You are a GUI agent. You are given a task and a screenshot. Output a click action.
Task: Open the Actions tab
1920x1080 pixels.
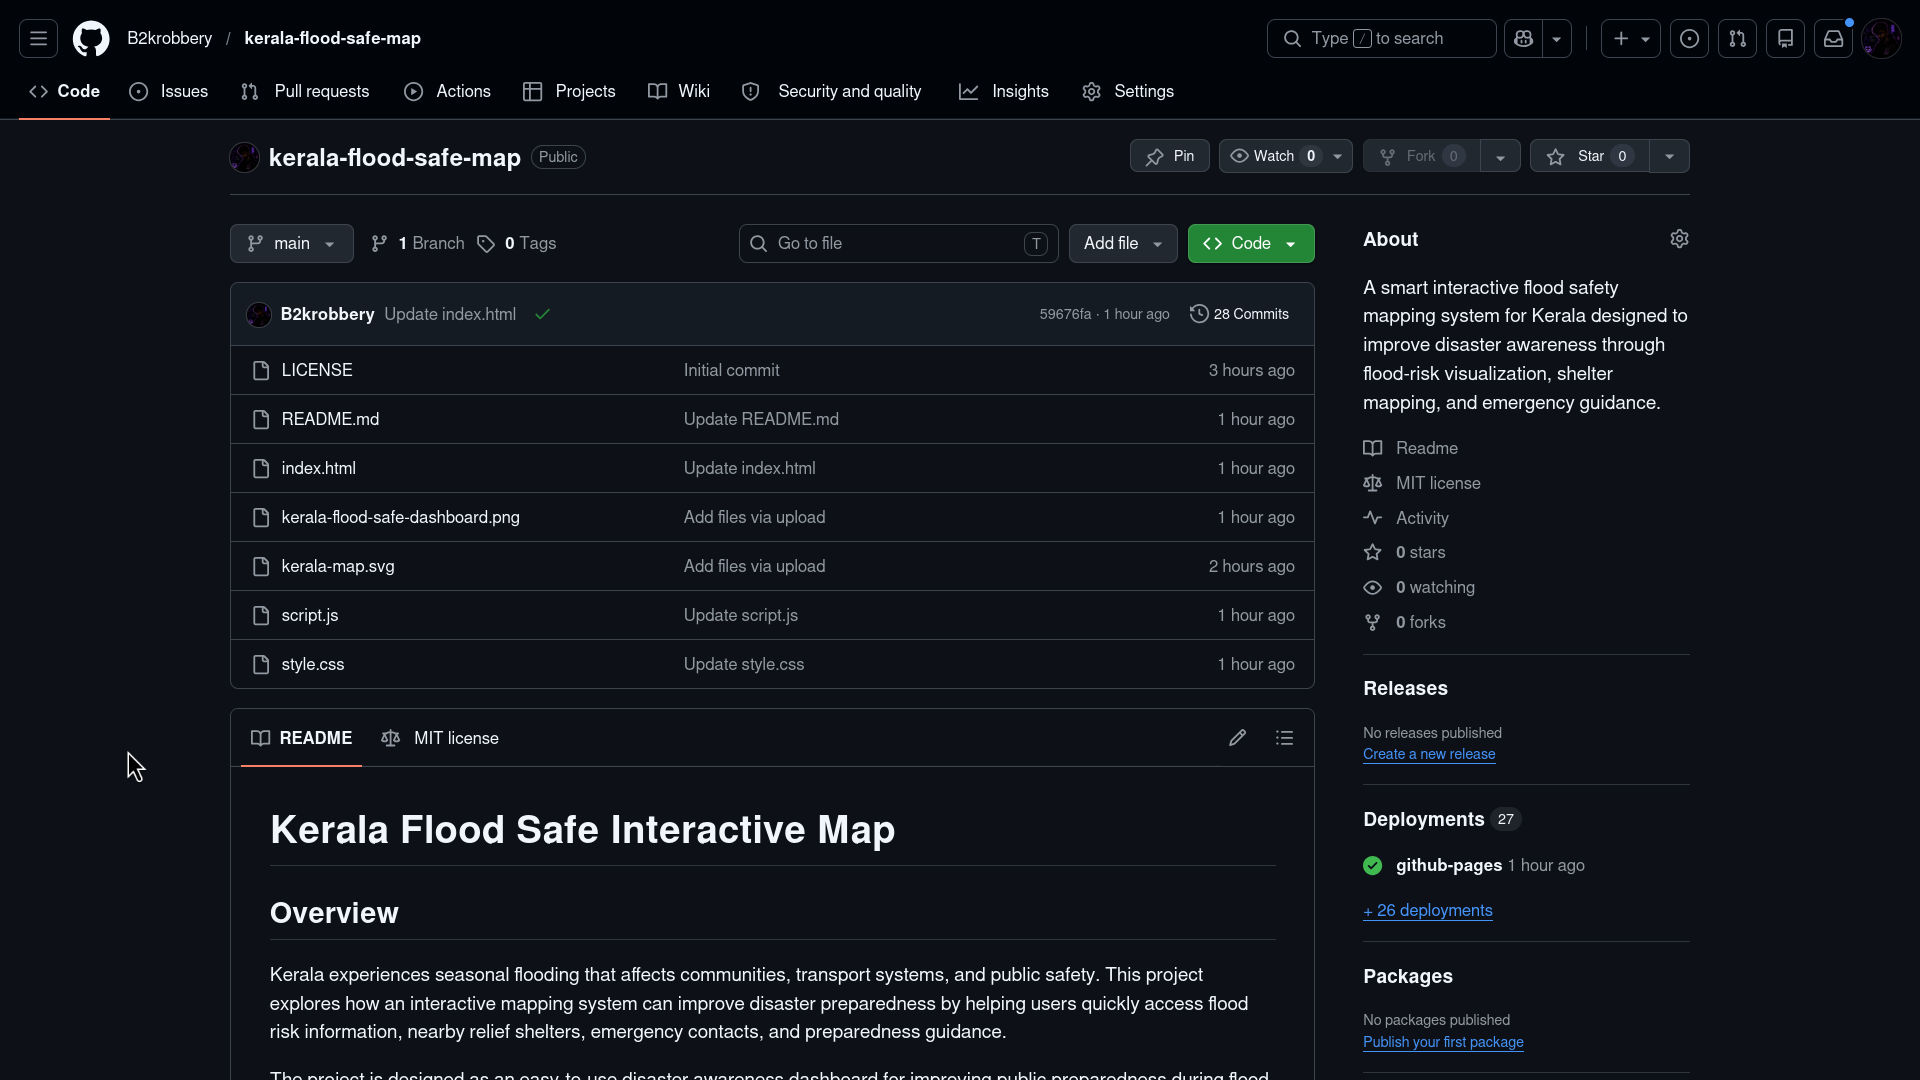447,91
